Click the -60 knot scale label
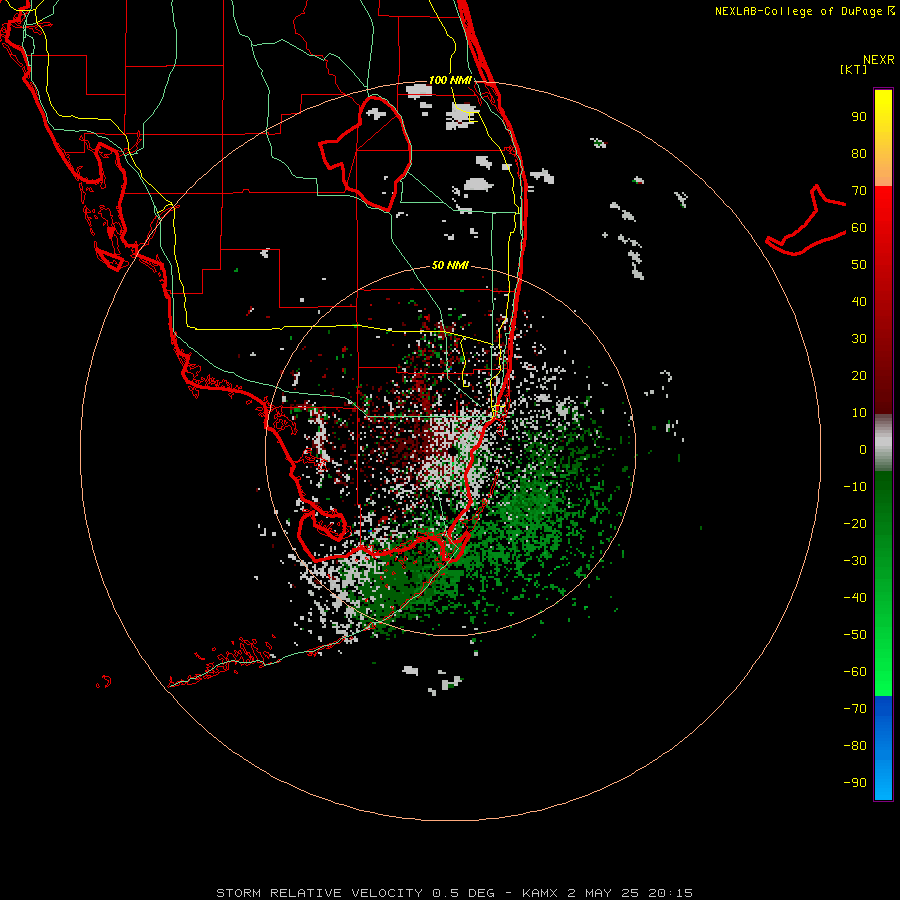Screen dimensions: 900x900 pyautogui.click(x=855, y=672)
